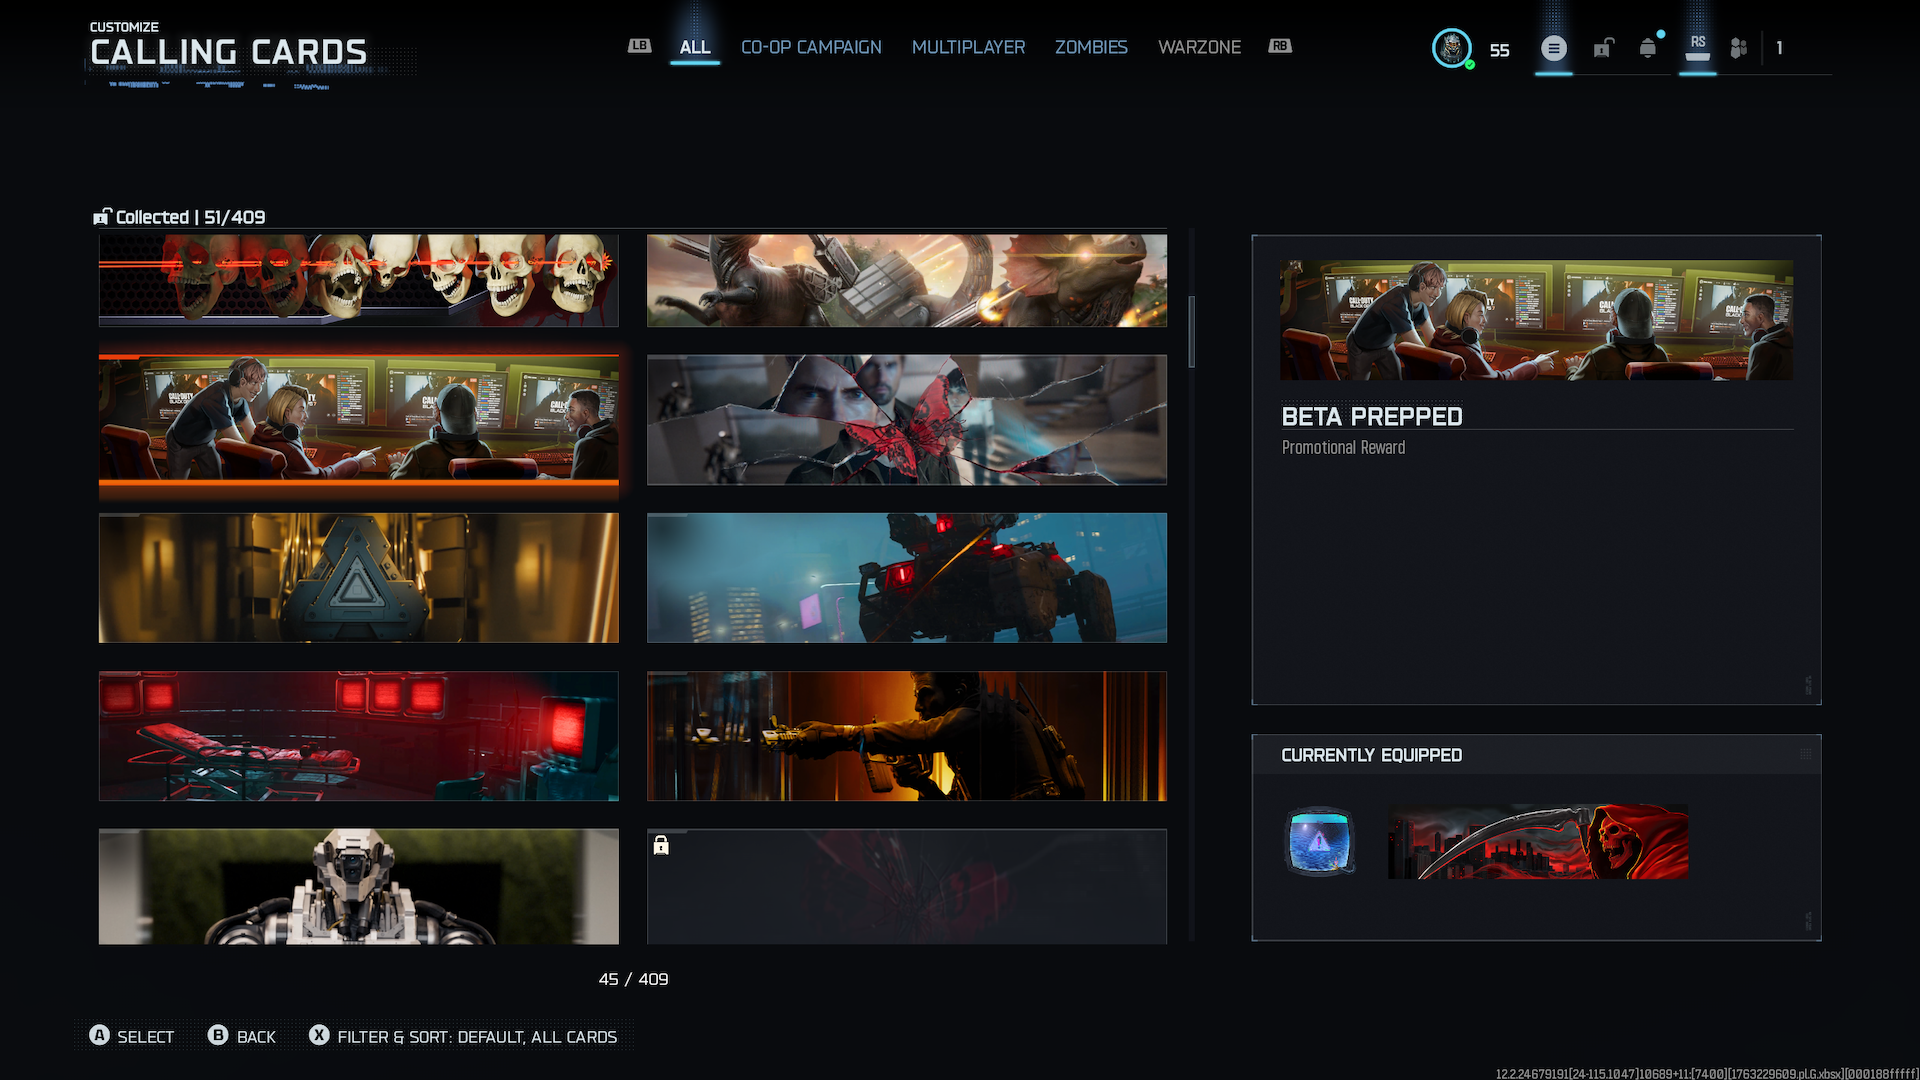Select the dinosaurs and missile calling card
This screenshot has height=1080, width=1920.
tap(907, 281)
